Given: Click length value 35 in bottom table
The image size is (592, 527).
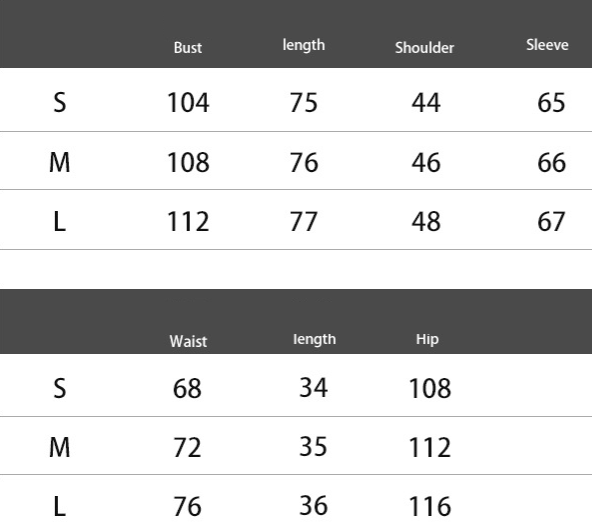Looking at the screenshot, I should coord(313,447).
